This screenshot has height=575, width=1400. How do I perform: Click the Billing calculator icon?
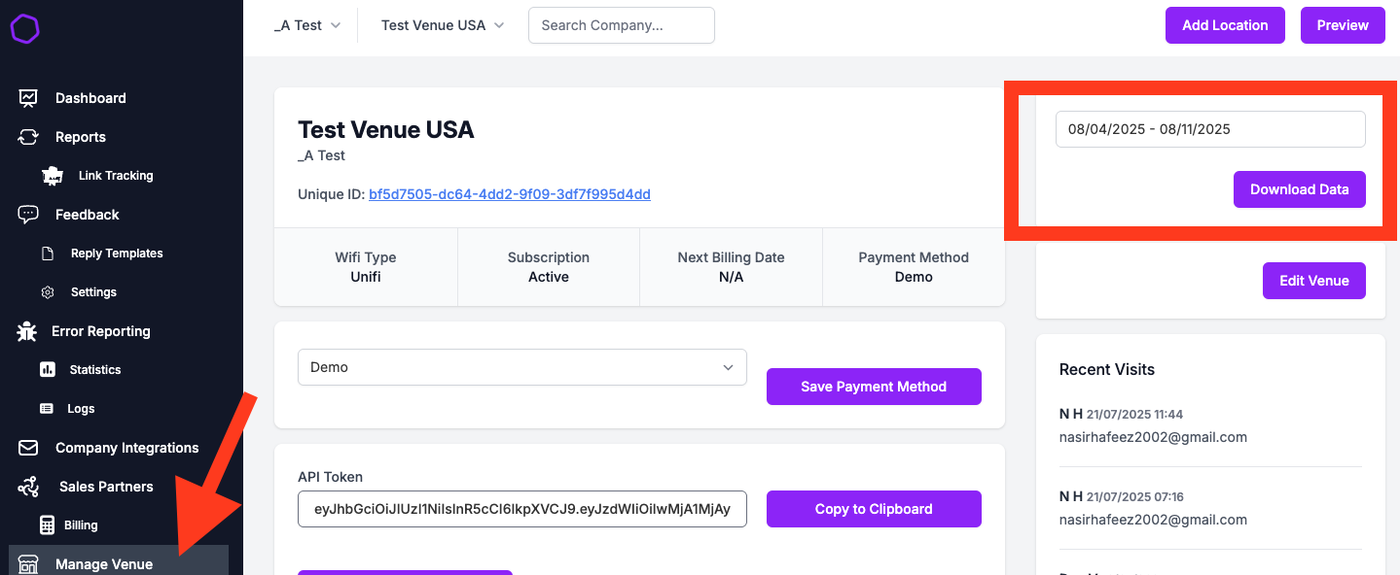(x=47, y=525)
